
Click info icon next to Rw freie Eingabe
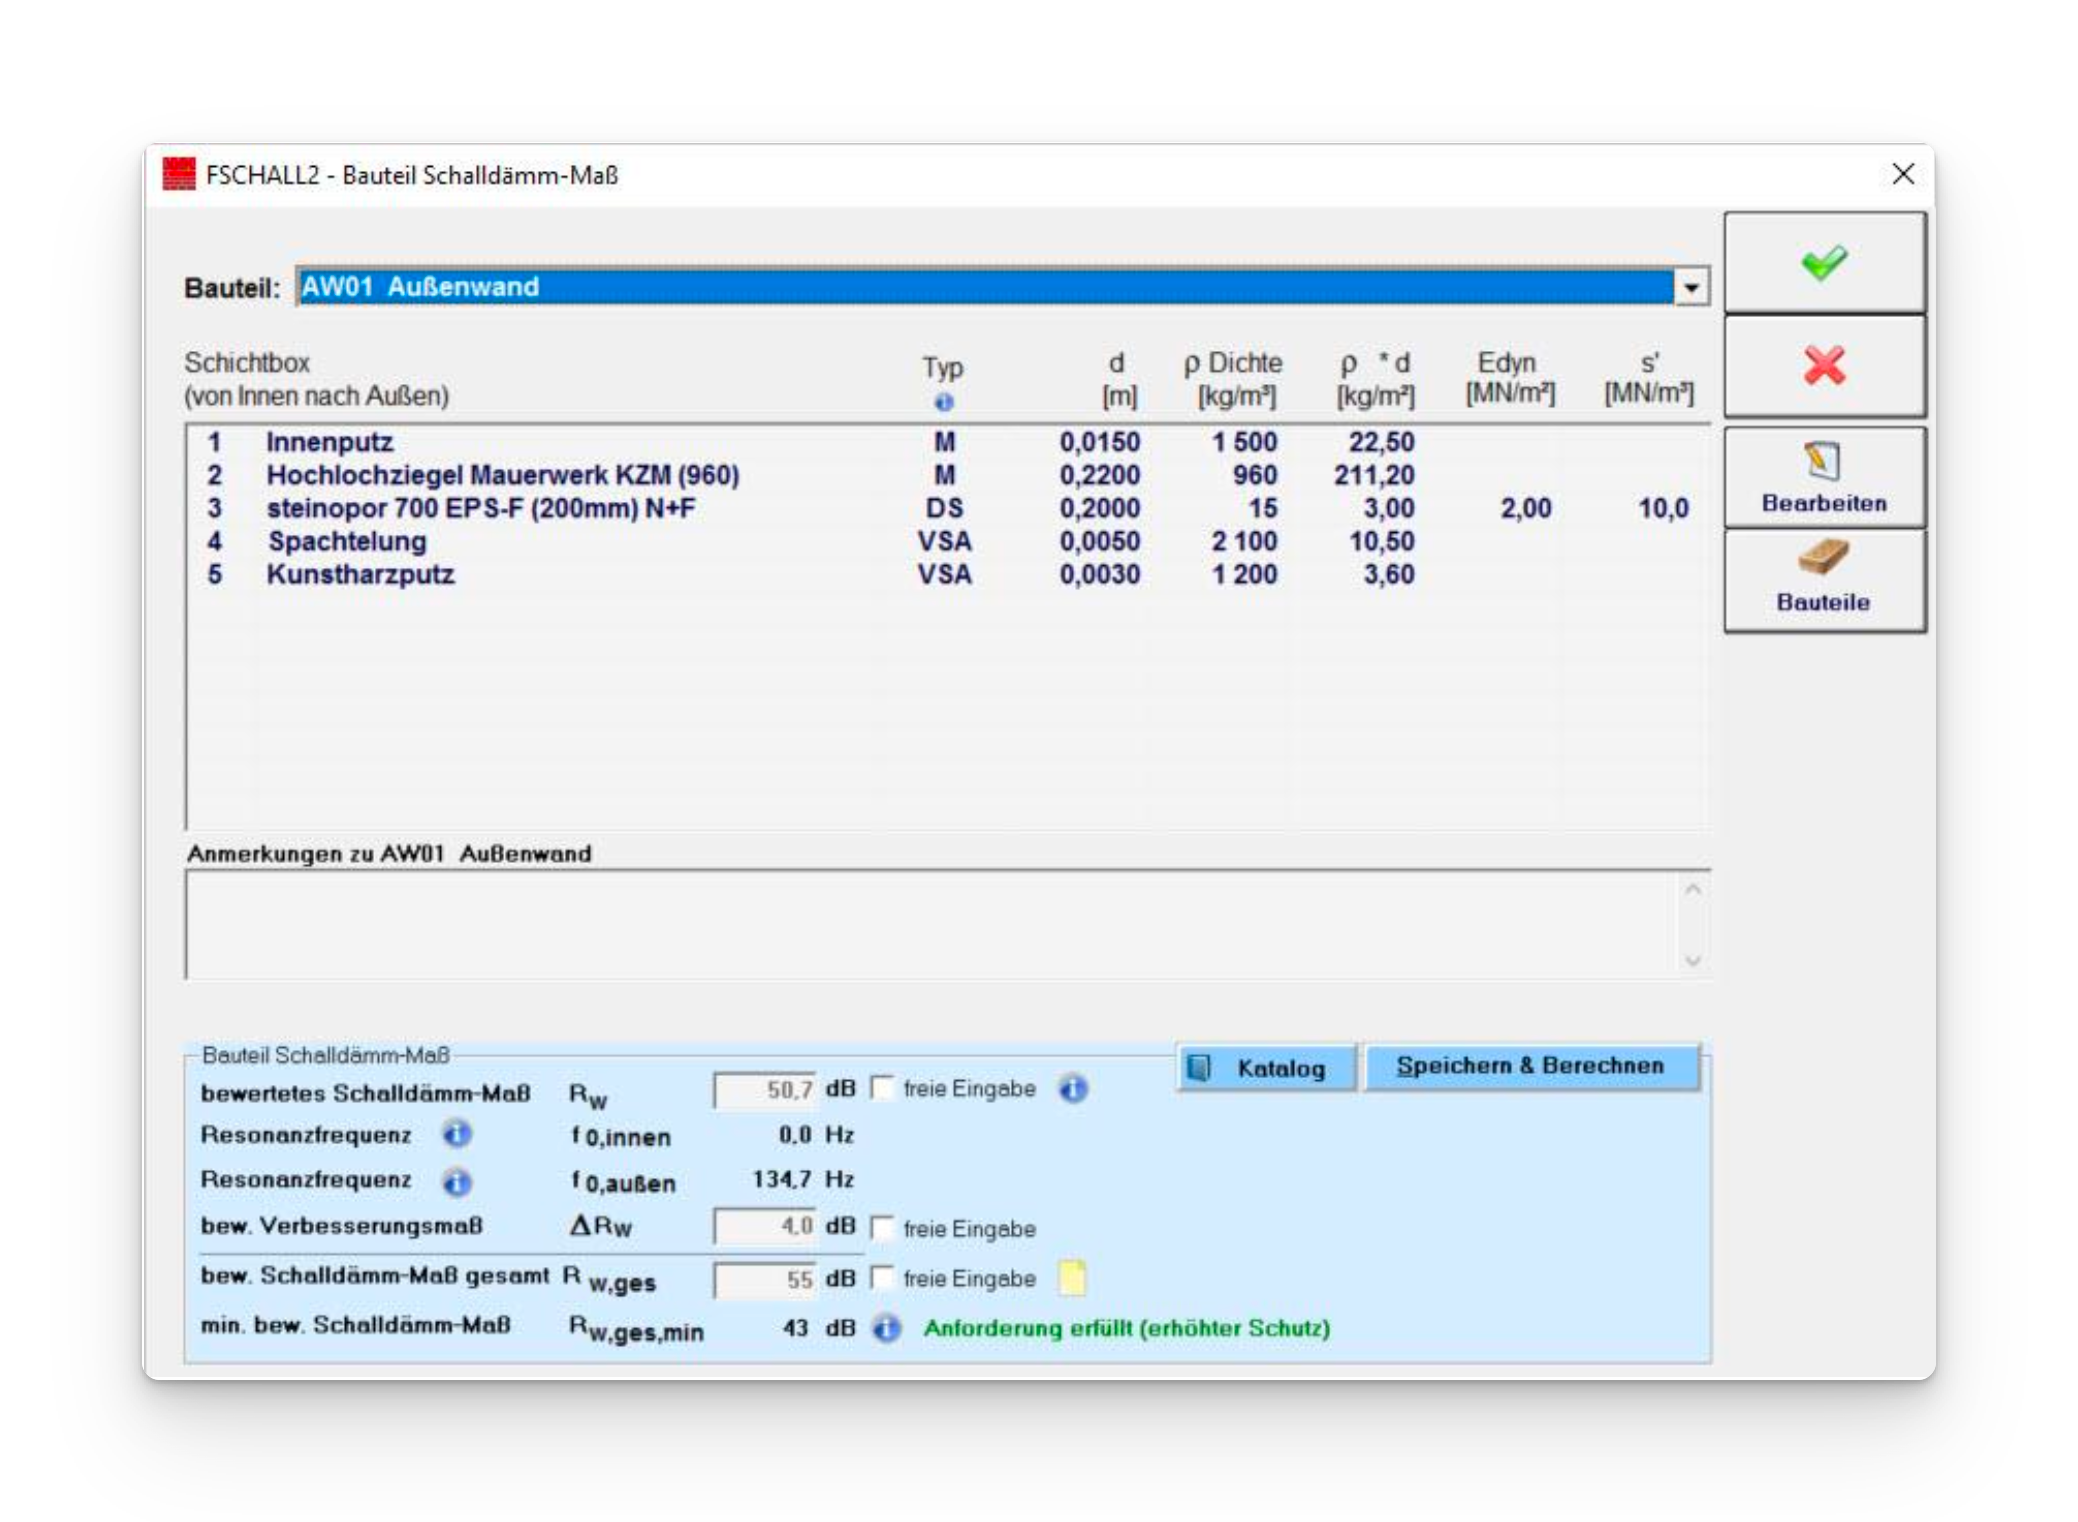point(1073,1088)
